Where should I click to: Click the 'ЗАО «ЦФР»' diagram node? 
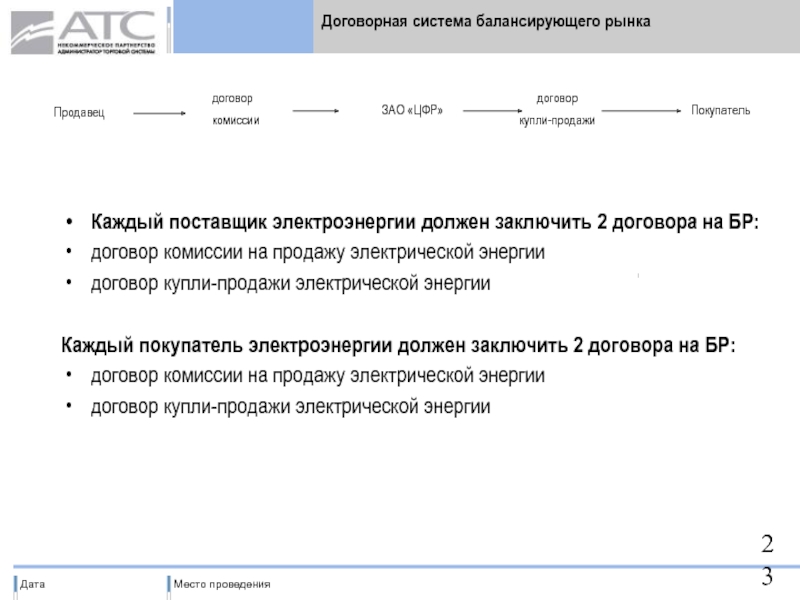pos(412,110)
